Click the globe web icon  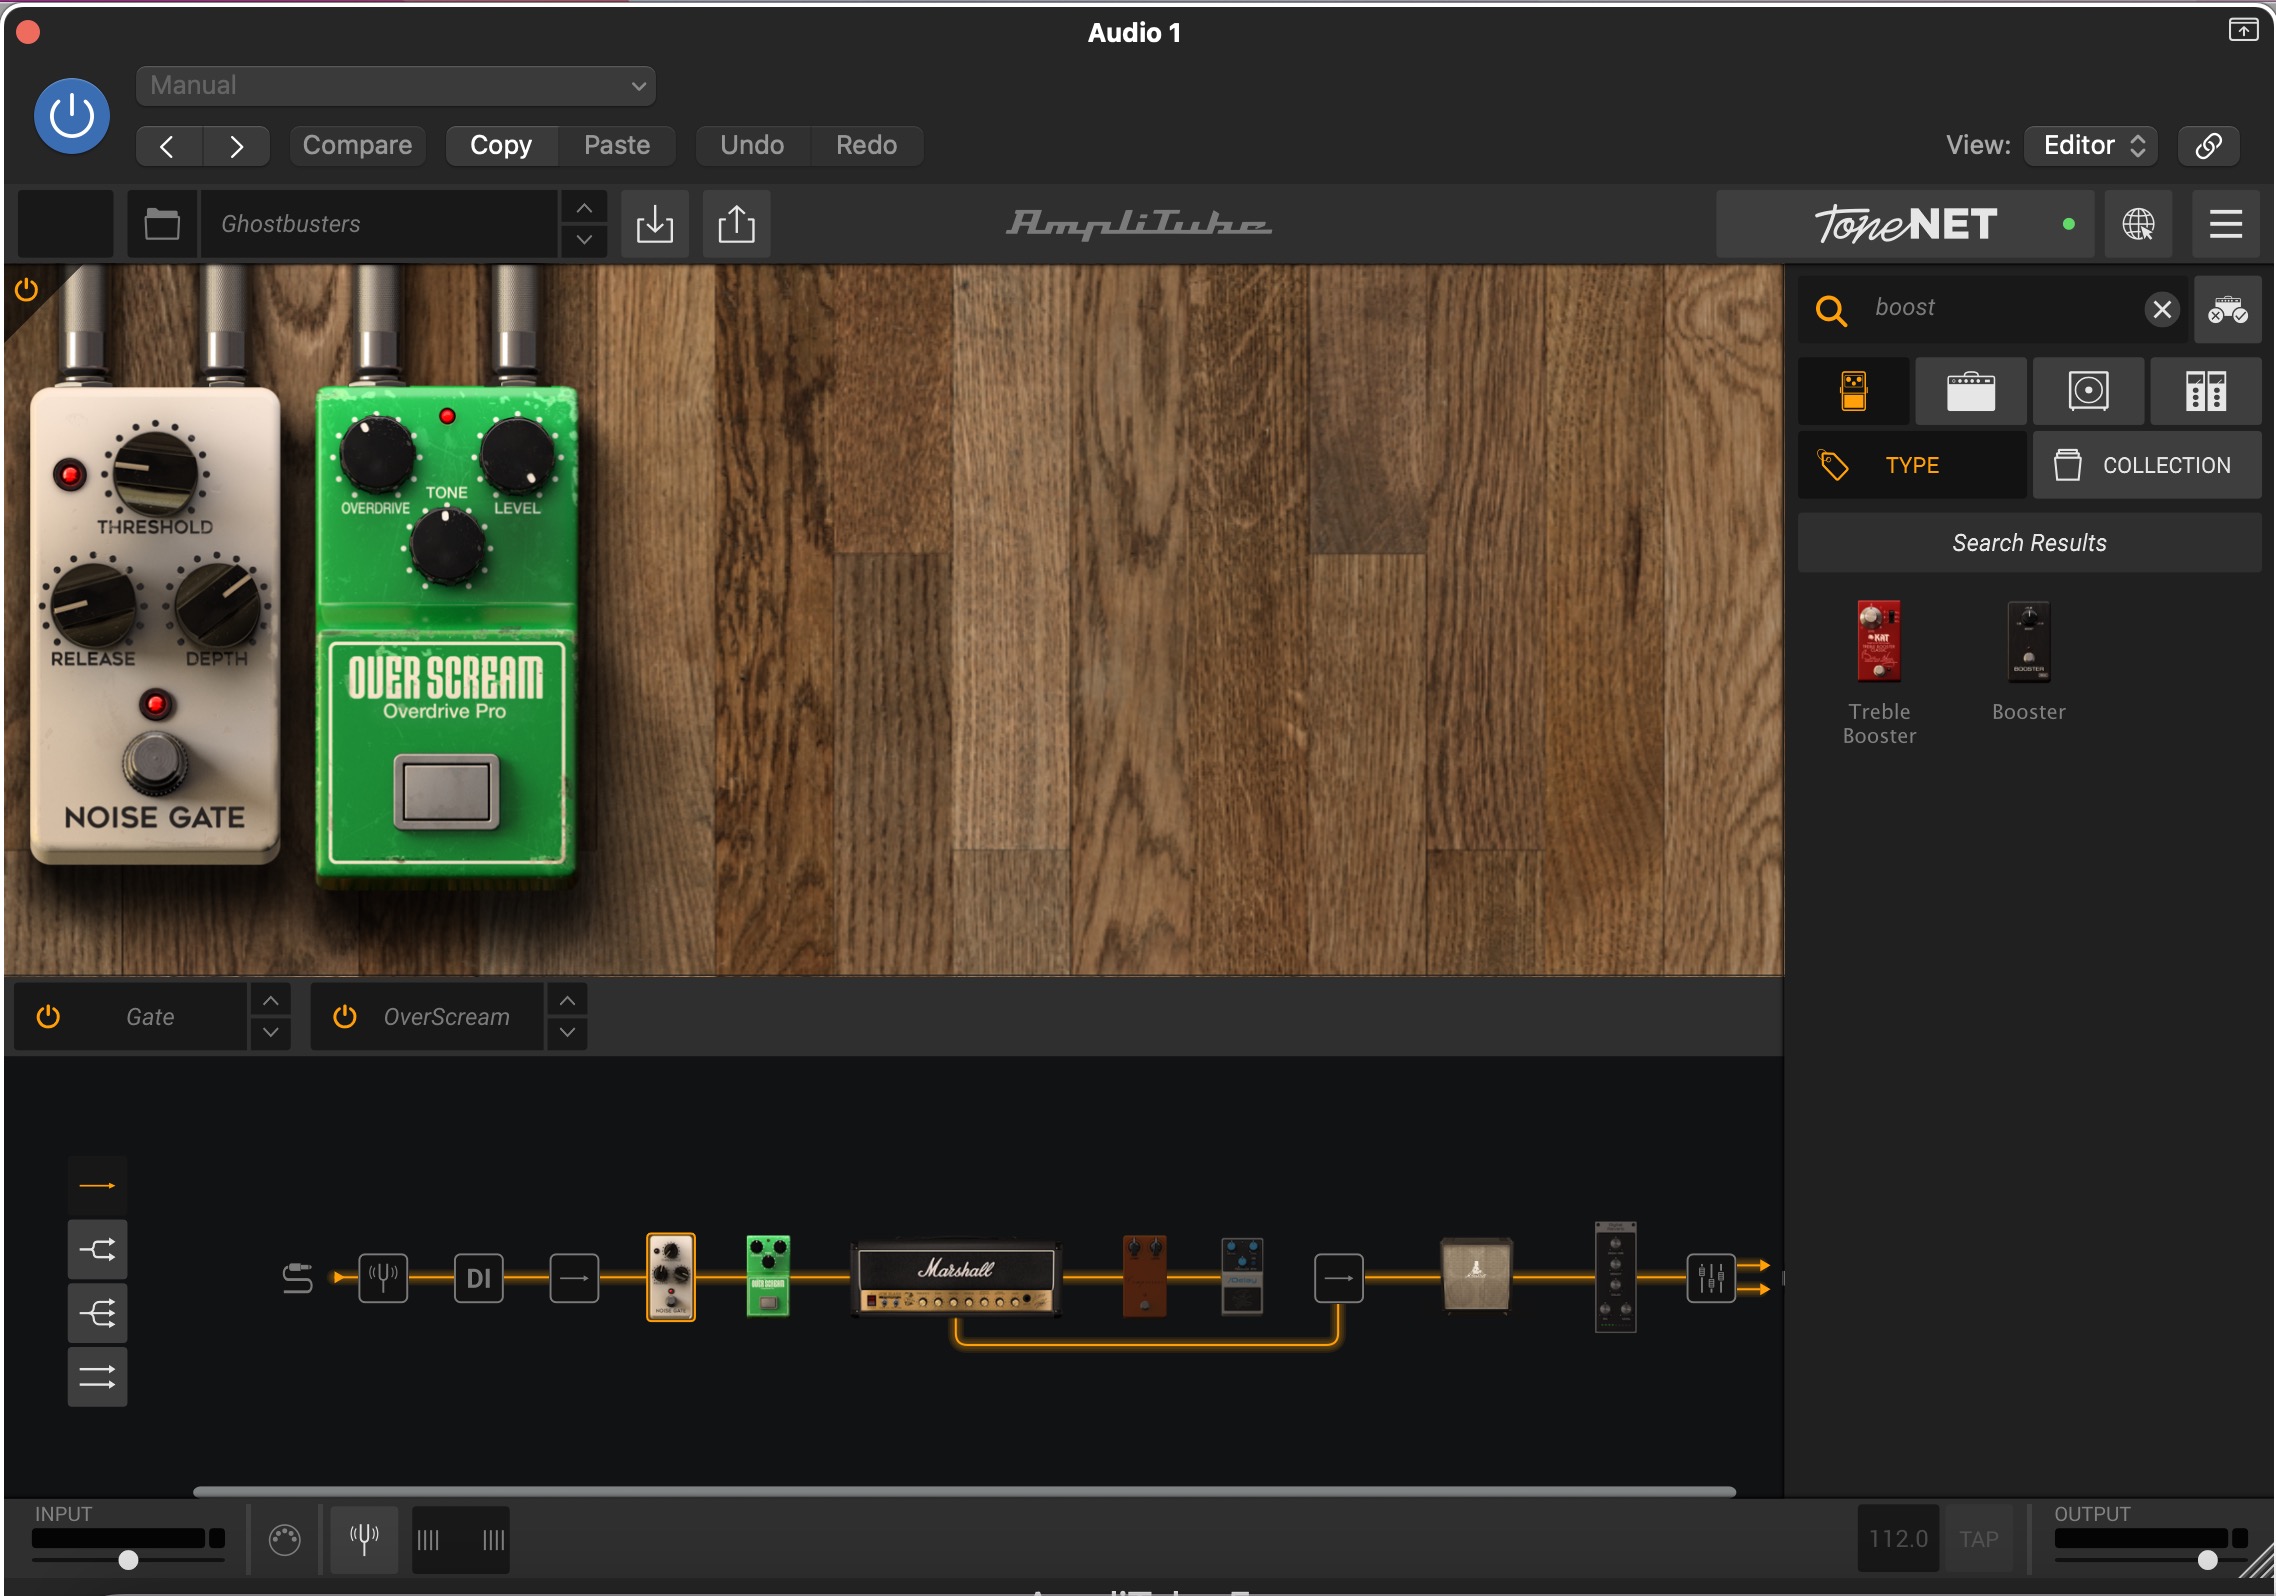pyautogui.click(x=2138, y=224)
